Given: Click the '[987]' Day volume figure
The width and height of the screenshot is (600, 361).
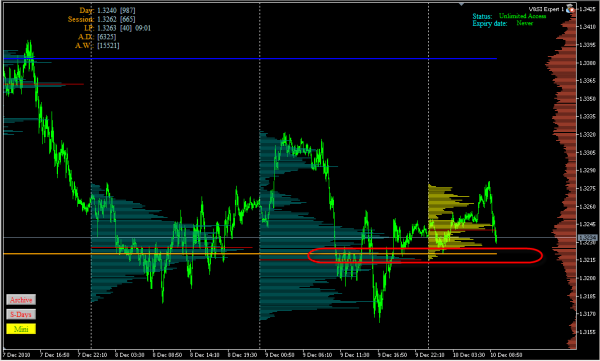Looking at the screenshot, I should [x=128, y=10].
